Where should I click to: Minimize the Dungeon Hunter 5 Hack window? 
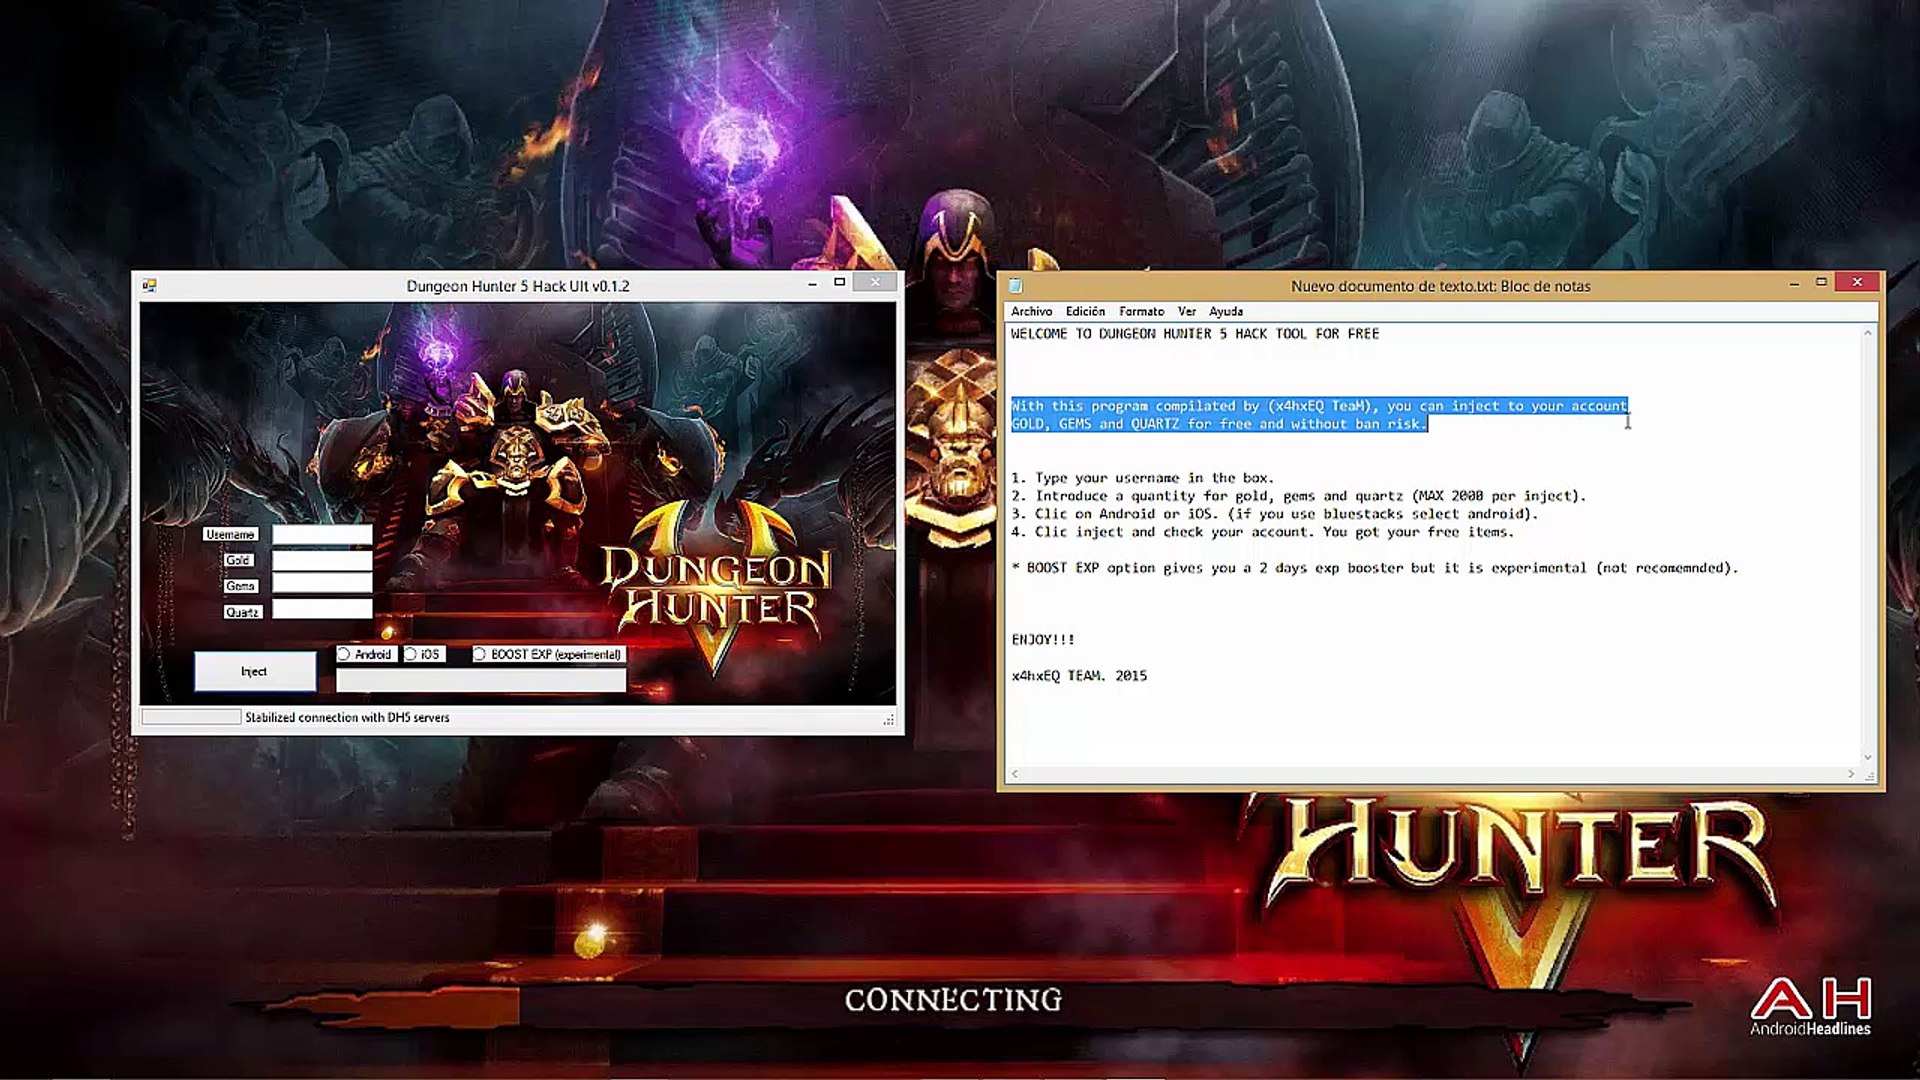(812, 283)
